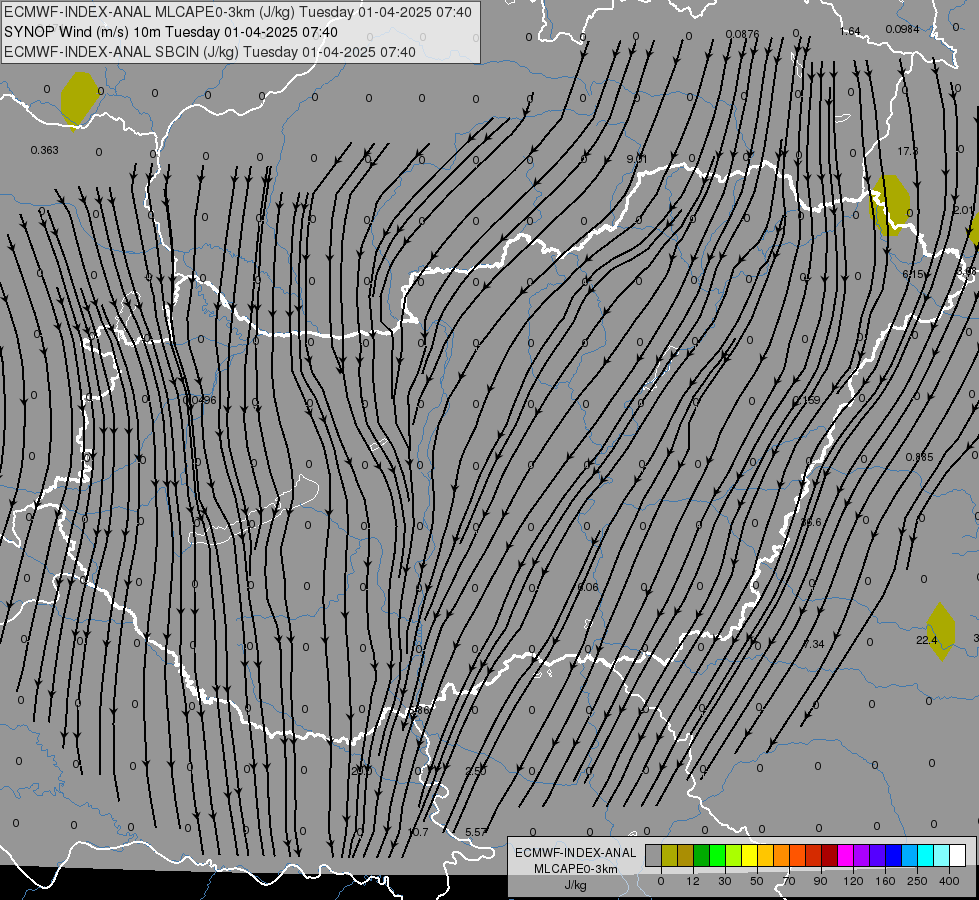The image size is (979, 900).
Task: Click the map value 0.363
Action: [44, 150]
